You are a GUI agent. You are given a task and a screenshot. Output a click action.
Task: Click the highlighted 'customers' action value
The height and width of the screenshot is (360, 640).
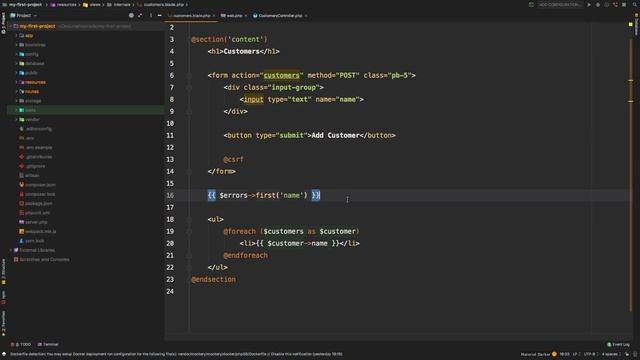[281, 76]
